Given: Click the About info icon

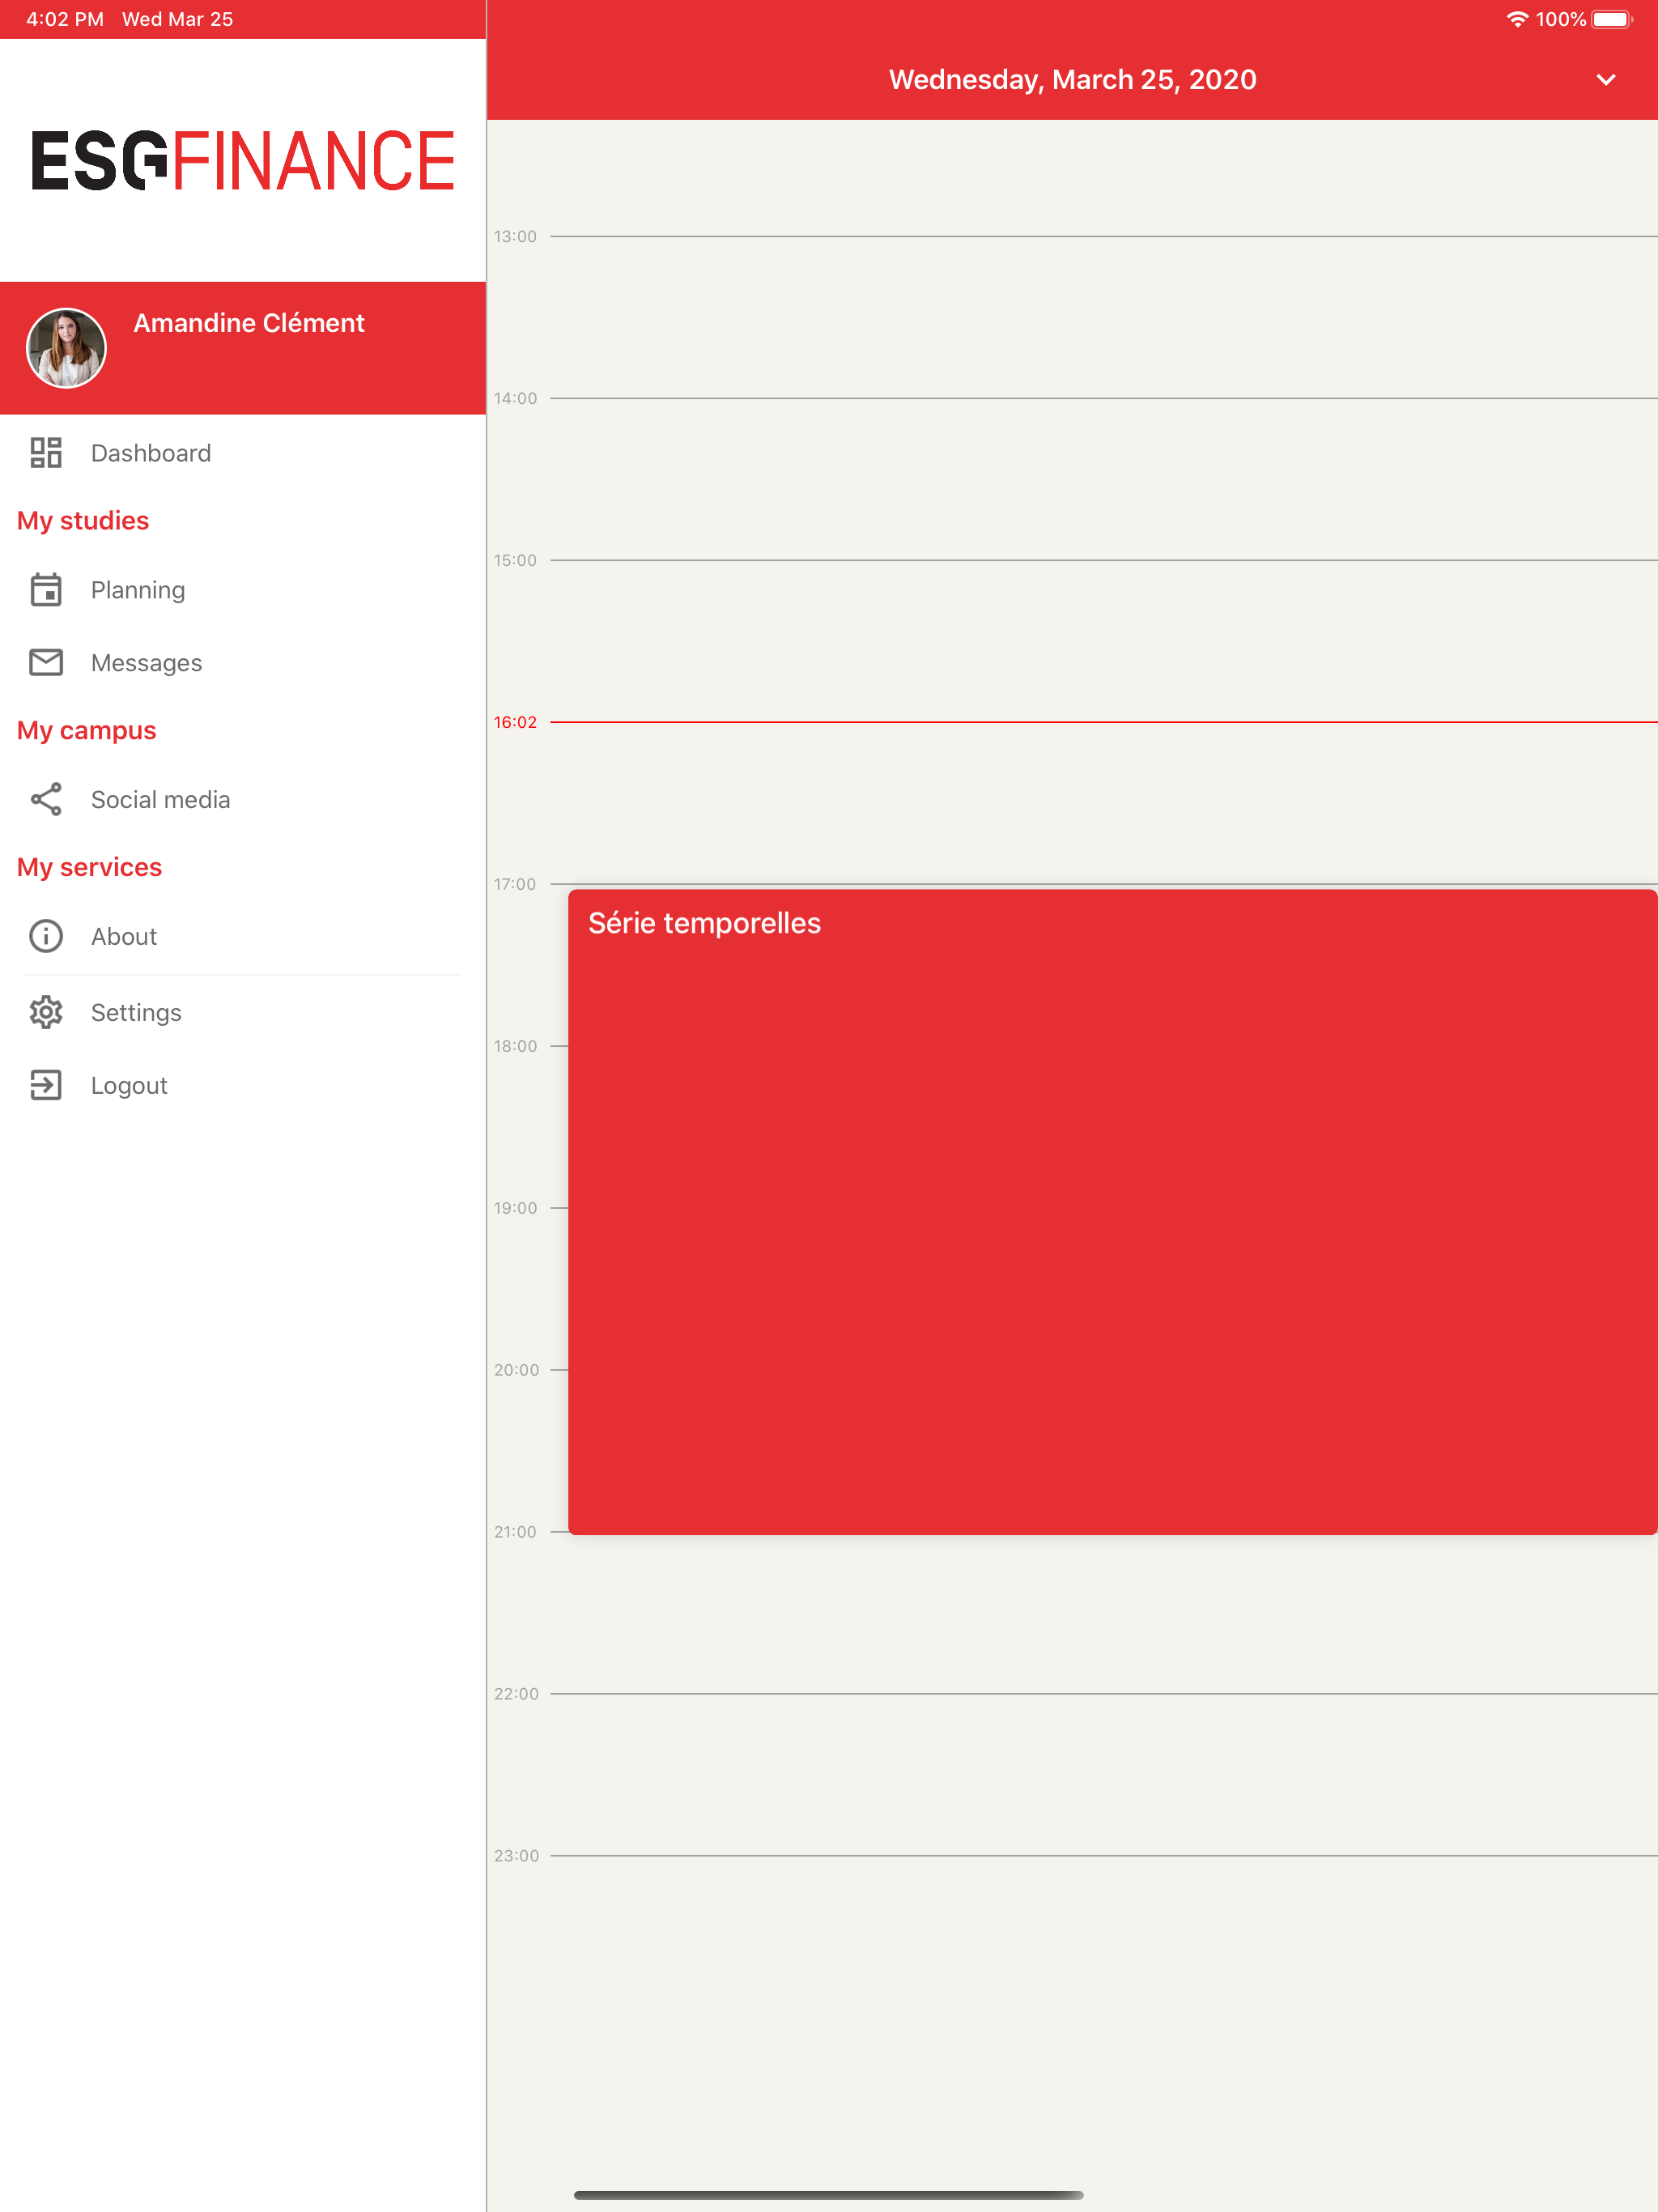Looking at the screenshot, I should [46, 936].
